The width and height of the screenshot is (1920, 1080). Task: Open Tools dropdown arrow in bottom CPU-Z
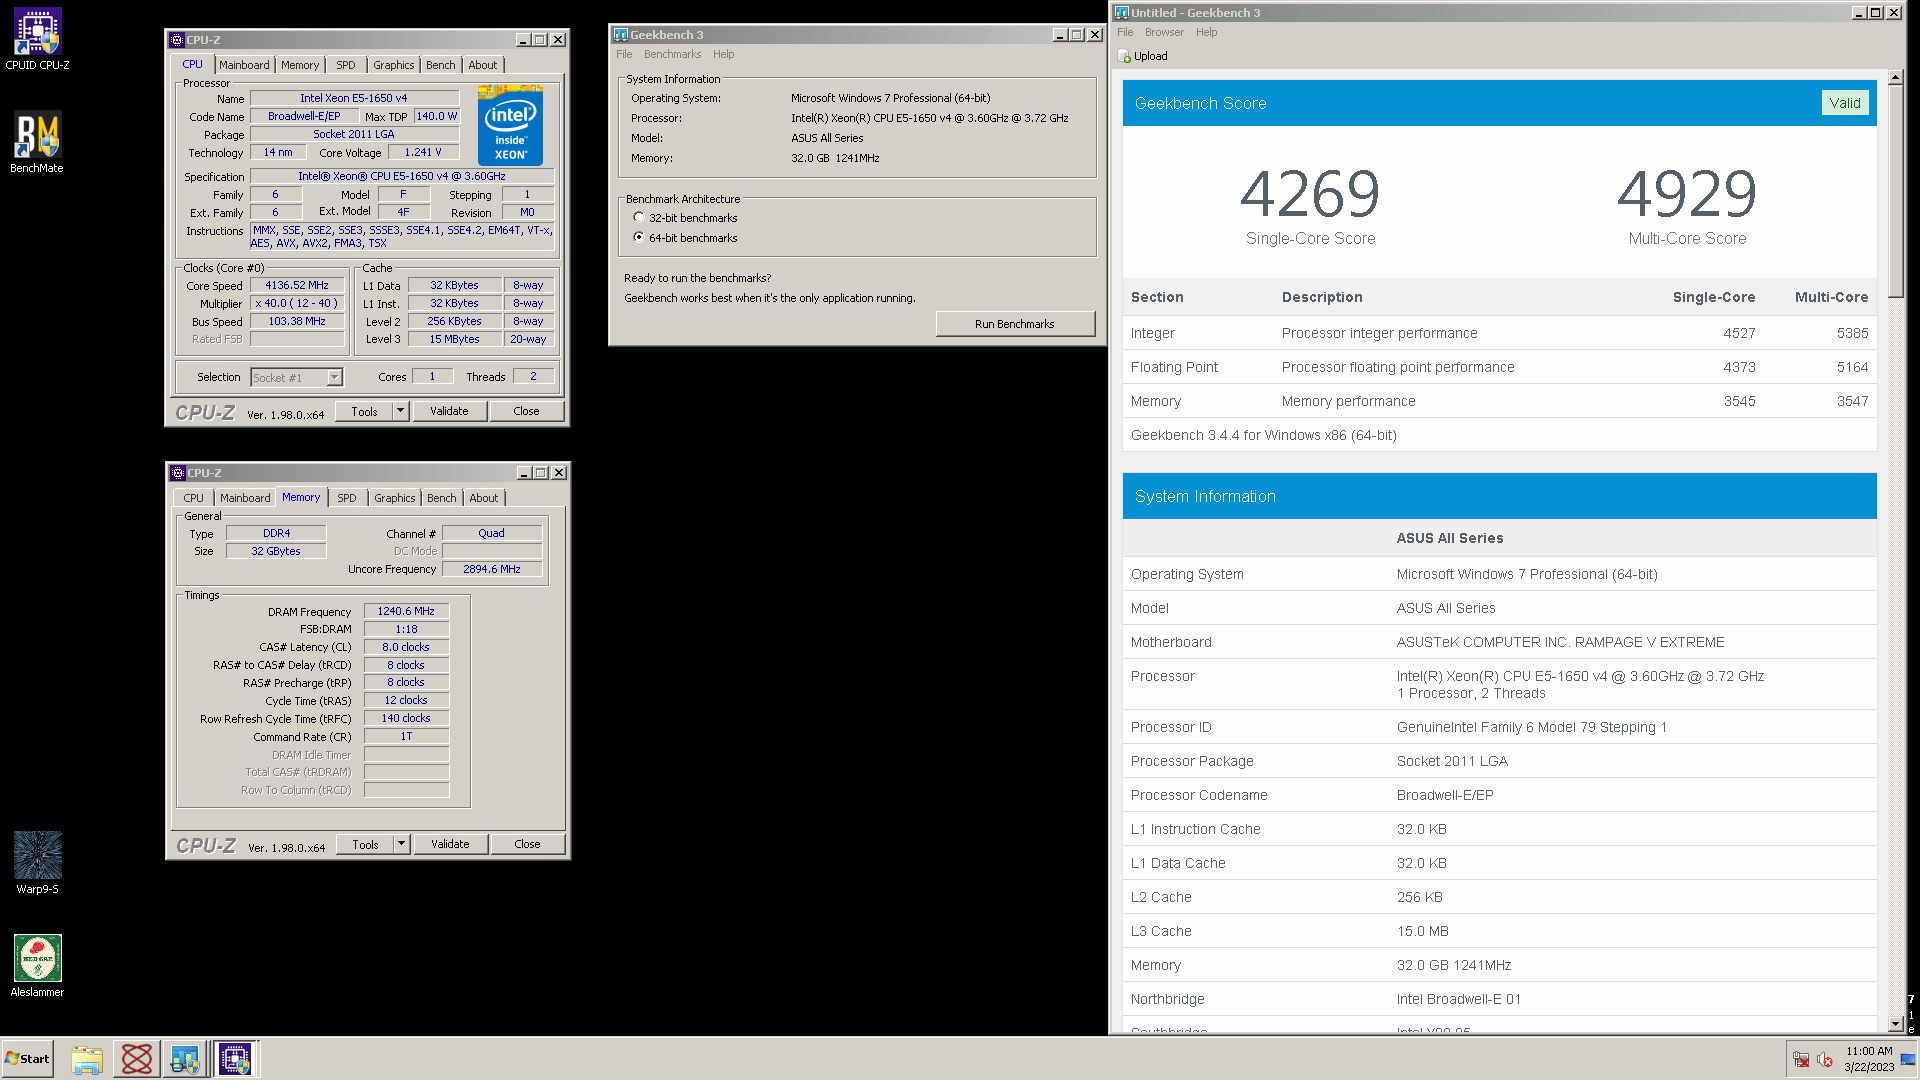(401, 844)
